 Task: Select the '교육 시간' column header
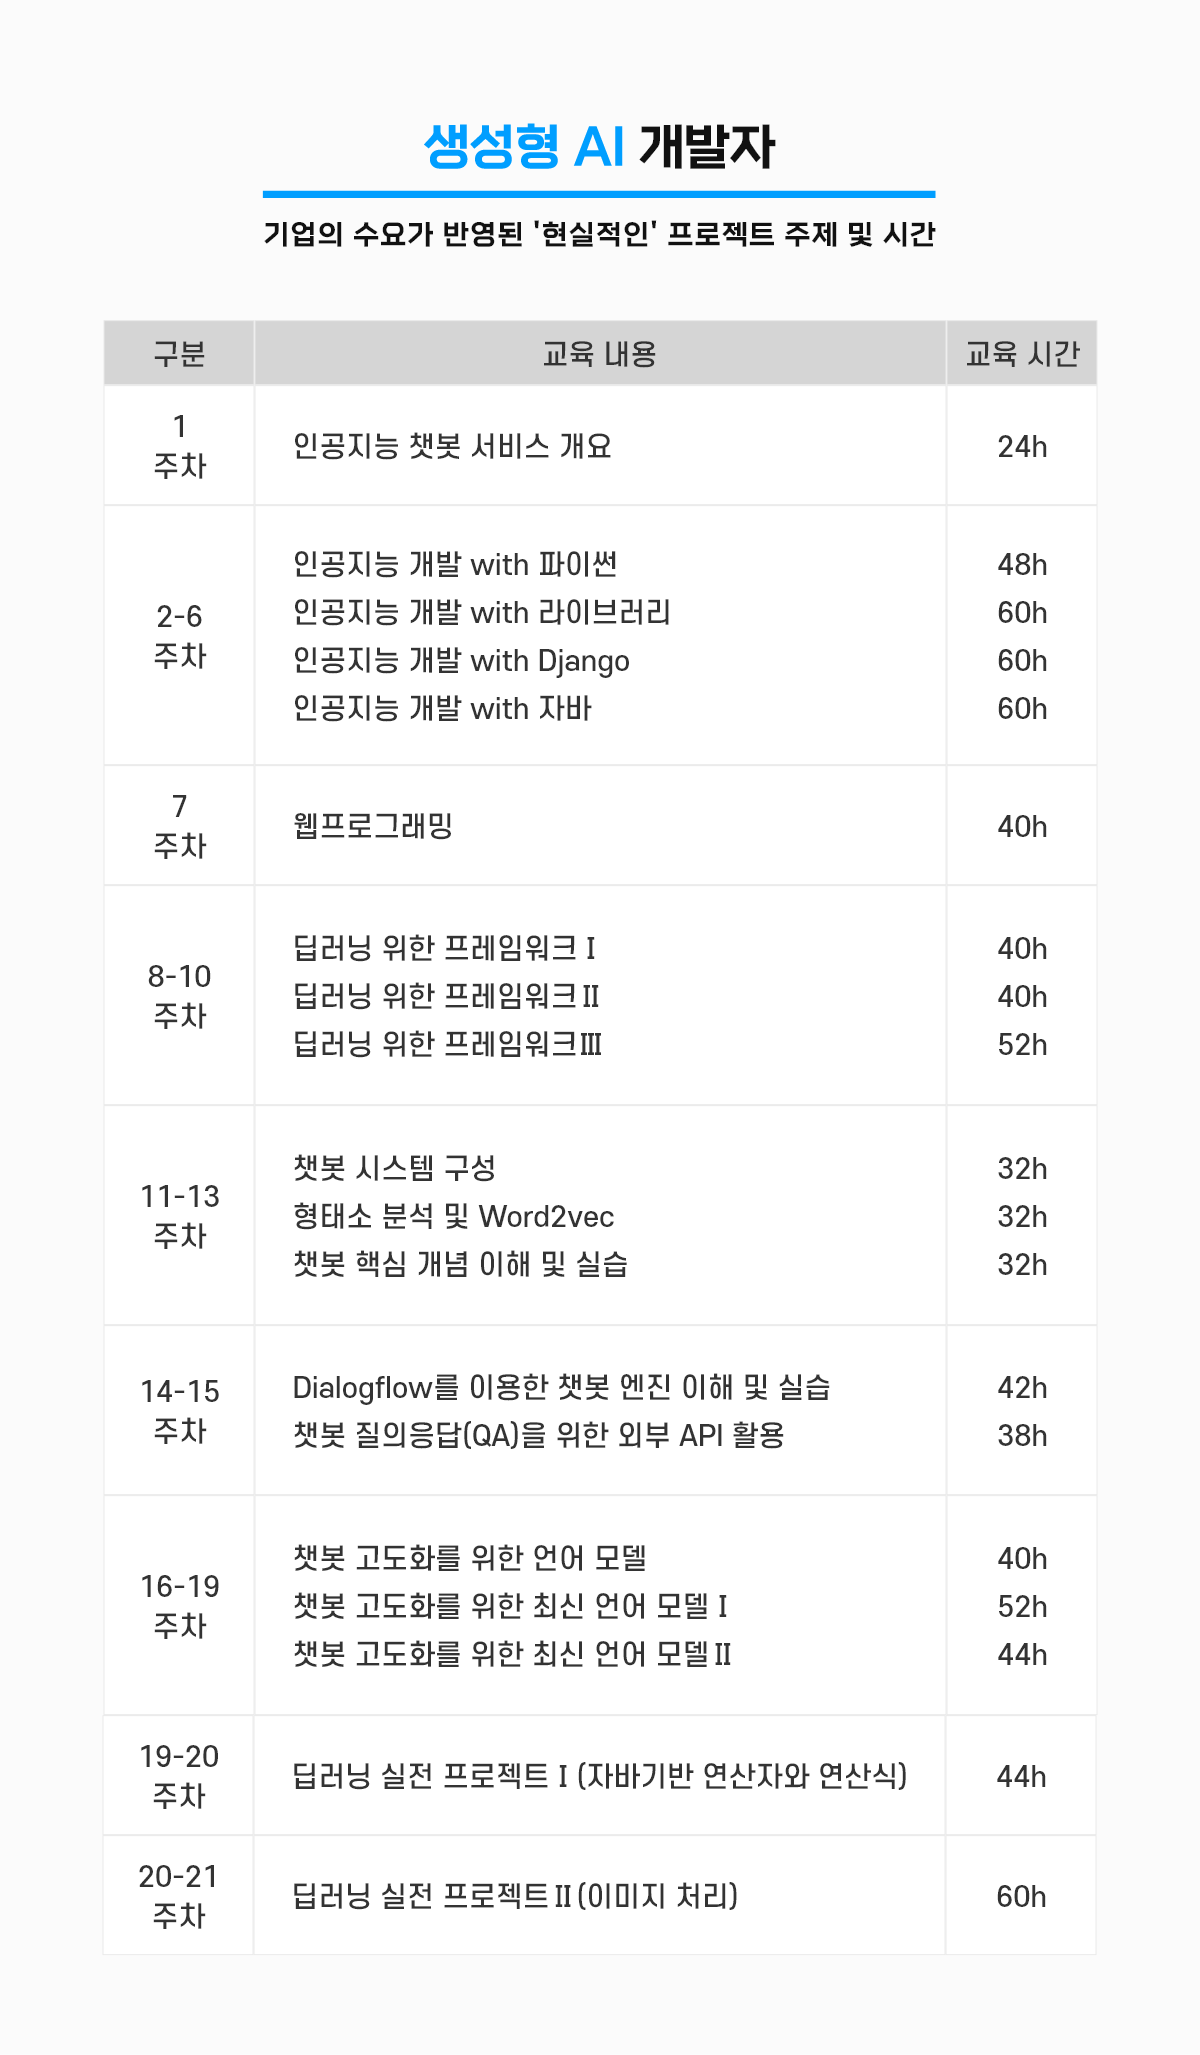1021,354
